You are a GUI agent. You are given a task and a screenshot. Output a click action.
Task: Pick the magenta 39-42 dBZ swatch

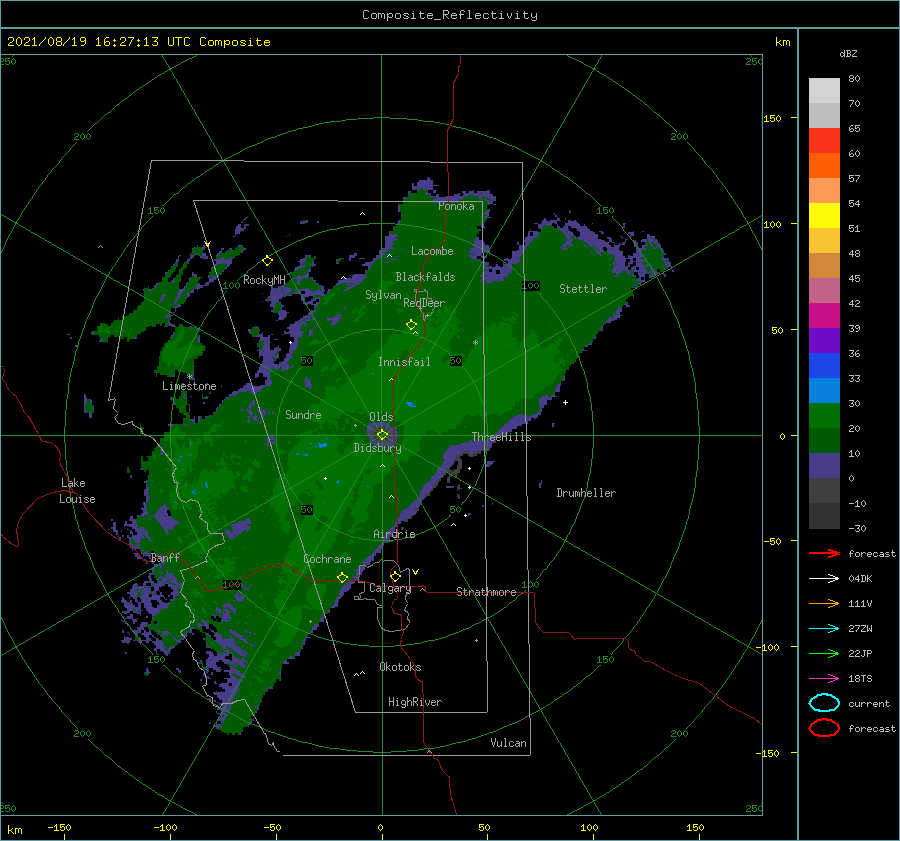coord(824,315)
